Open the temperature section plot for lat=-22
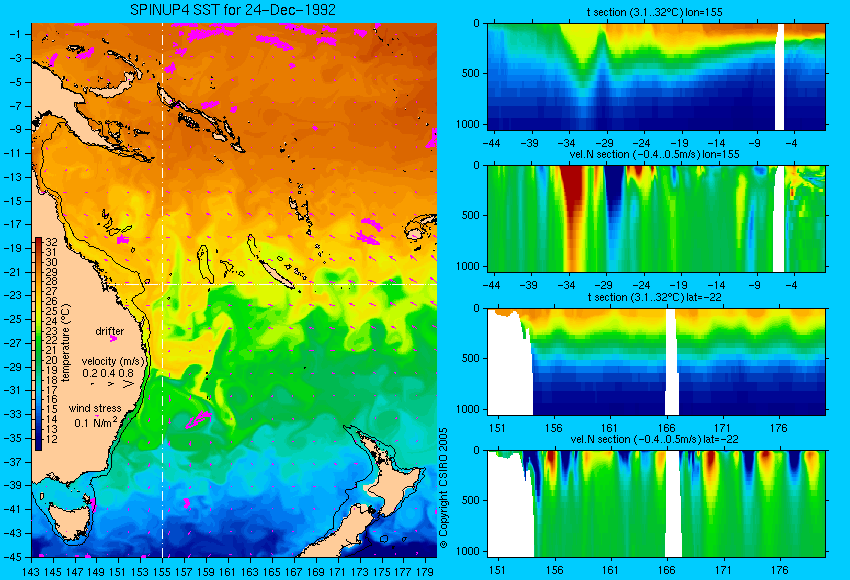This screenshot has height=580, width=850. coord(656,362)
